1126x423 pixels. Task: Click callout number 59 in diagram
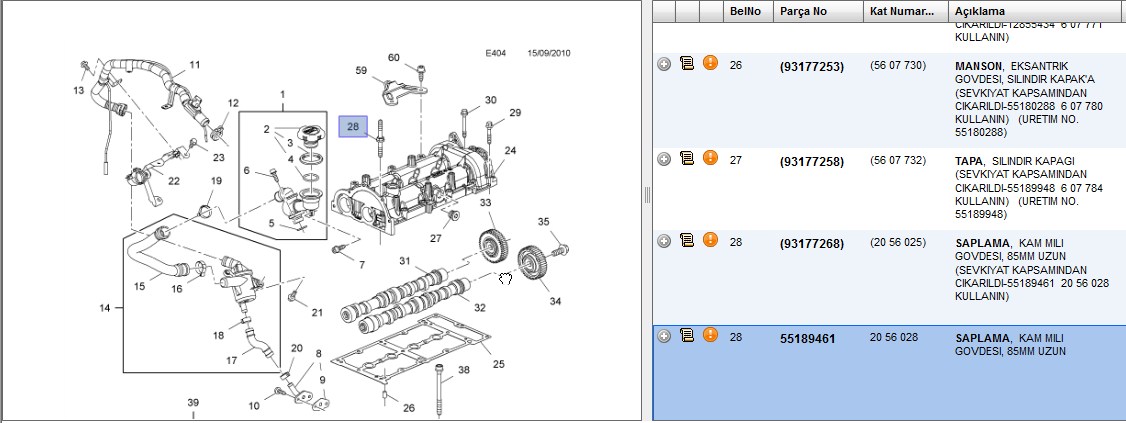pos(360,70)
